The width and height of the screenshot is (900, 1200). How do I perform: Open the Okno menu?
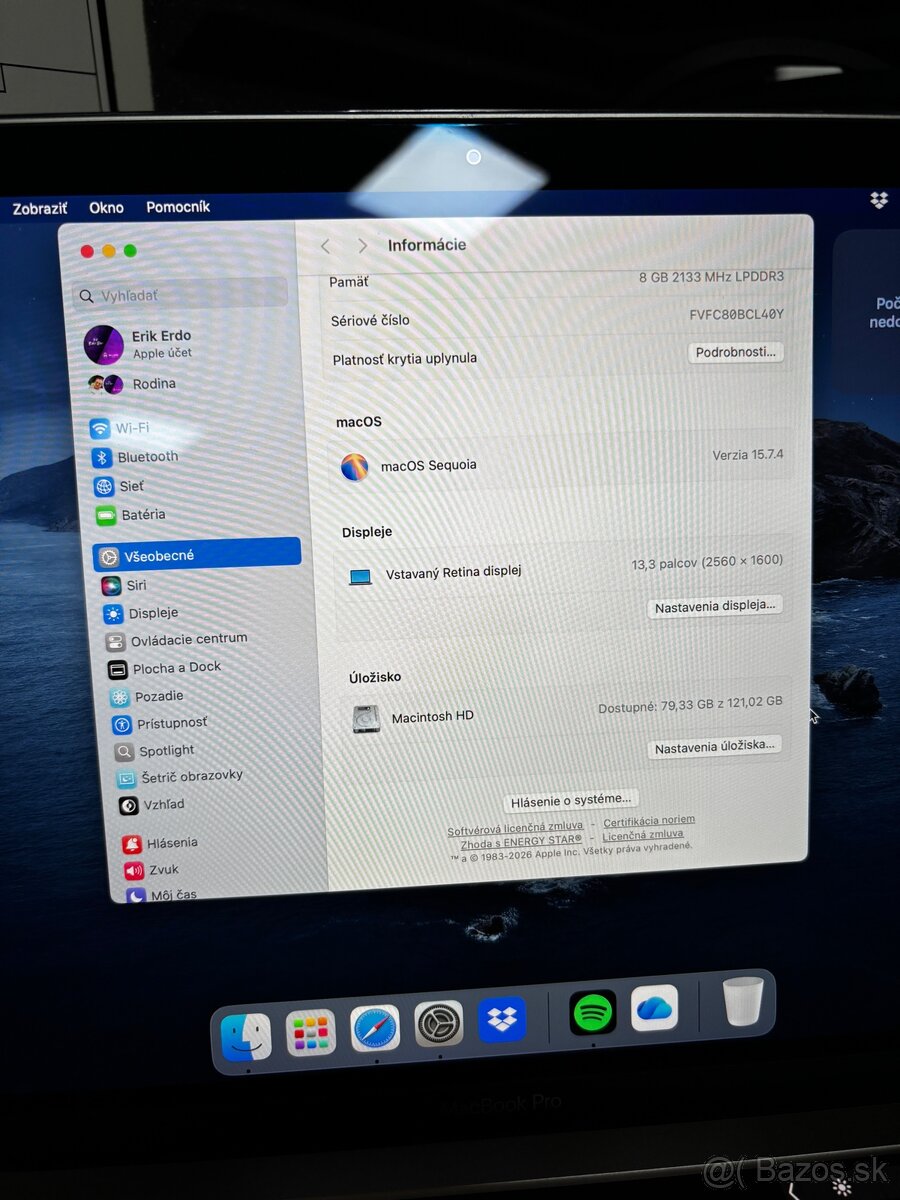pos(106,207)
